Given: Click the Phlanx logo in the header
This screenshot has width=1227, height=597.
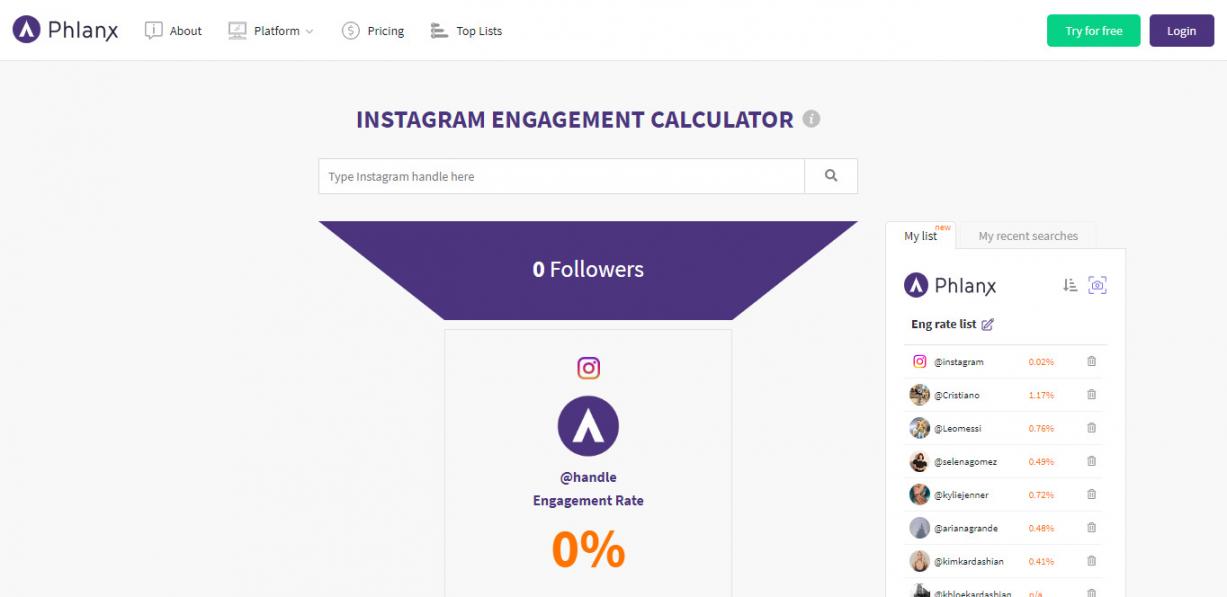Looking at the screenshot, I should tap(66, 31).
